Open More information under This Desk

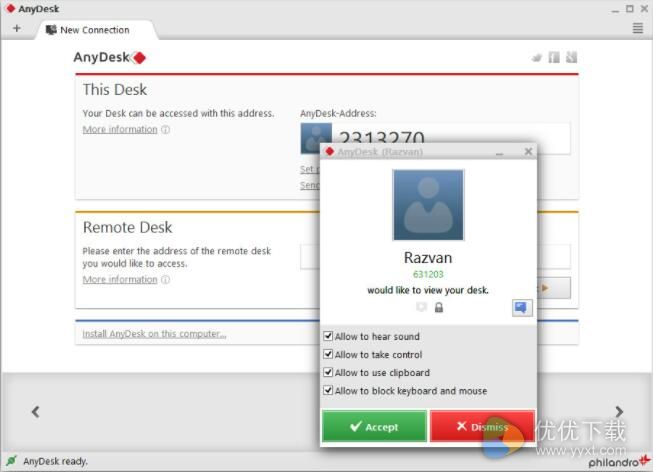[x=120, y=130]
